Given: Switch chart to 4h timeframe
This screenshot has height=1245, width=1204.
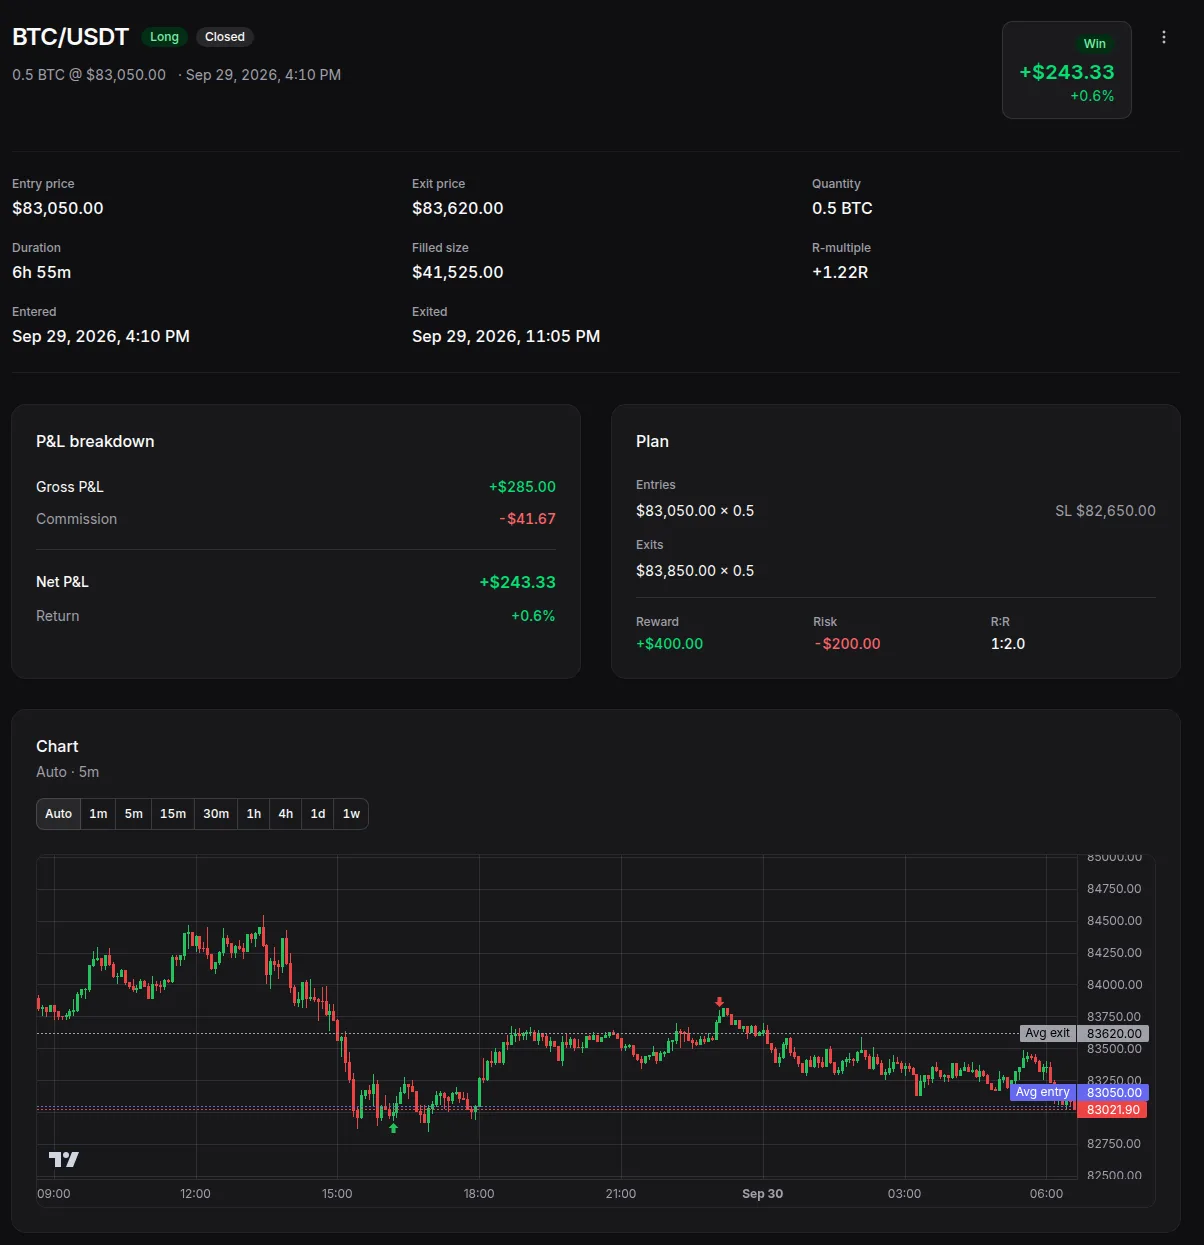Looking at the screenshot, I should click(x=286, y=814).
